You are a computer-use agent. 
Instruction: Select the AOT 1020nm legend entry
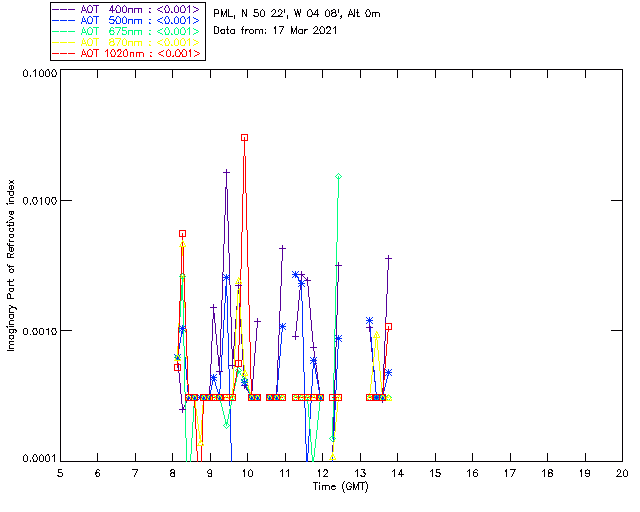coord(126,53)
